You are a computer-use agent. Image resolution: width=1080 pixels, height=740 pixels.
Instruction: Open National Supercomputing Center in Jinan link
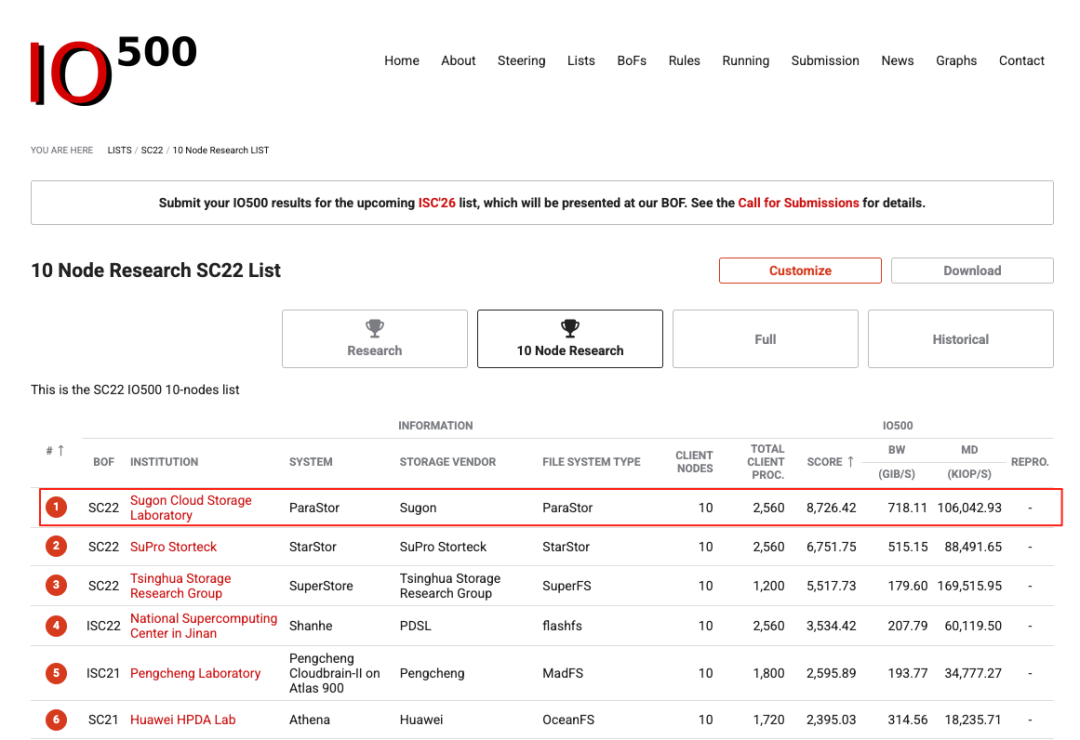coord(203,626)
